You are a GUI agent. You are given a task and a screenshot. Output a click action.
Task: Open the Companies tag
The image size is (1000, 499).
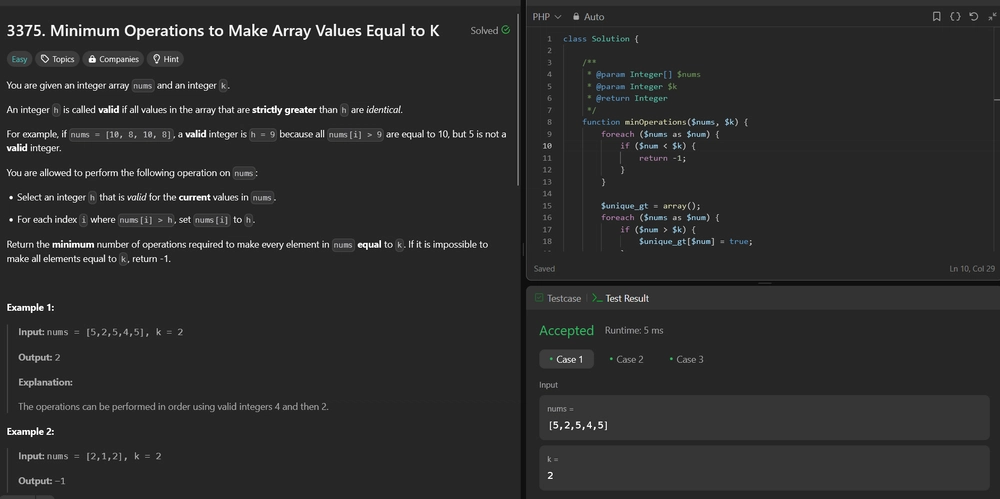[x=113, y=59]
